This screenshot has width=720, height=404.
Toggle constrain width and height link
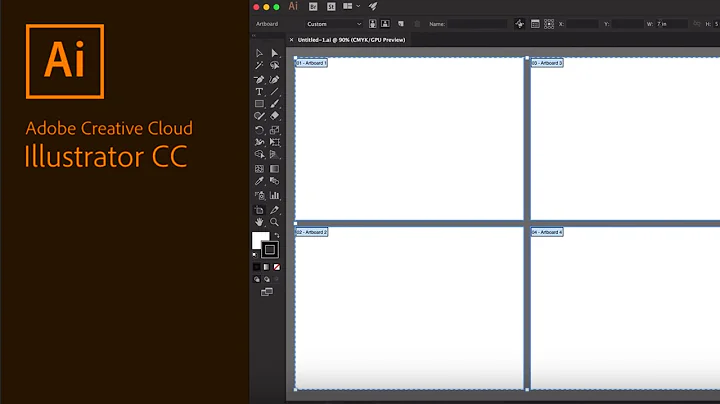(697, 24)
